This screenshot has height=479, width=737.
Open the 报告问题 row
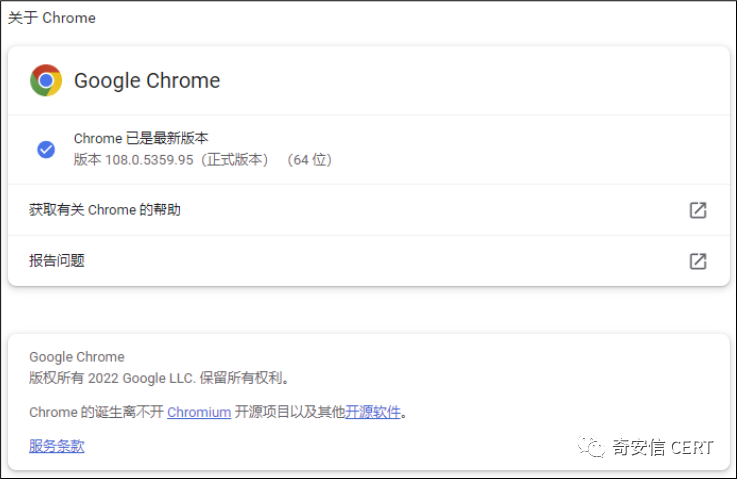368,261
